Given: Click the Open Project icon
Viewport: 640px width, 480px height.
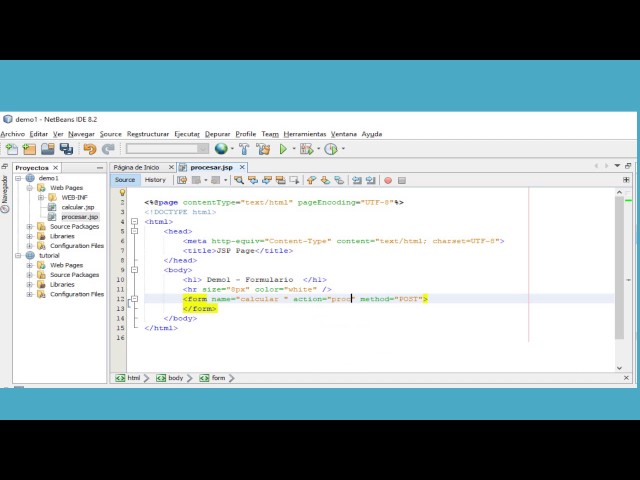Looking at the screenshot, I should [47, 149].
